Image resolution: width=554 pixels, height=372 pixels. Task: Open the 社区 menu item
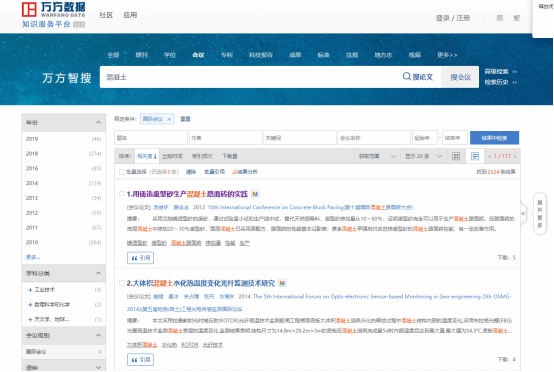click(106, 15)
